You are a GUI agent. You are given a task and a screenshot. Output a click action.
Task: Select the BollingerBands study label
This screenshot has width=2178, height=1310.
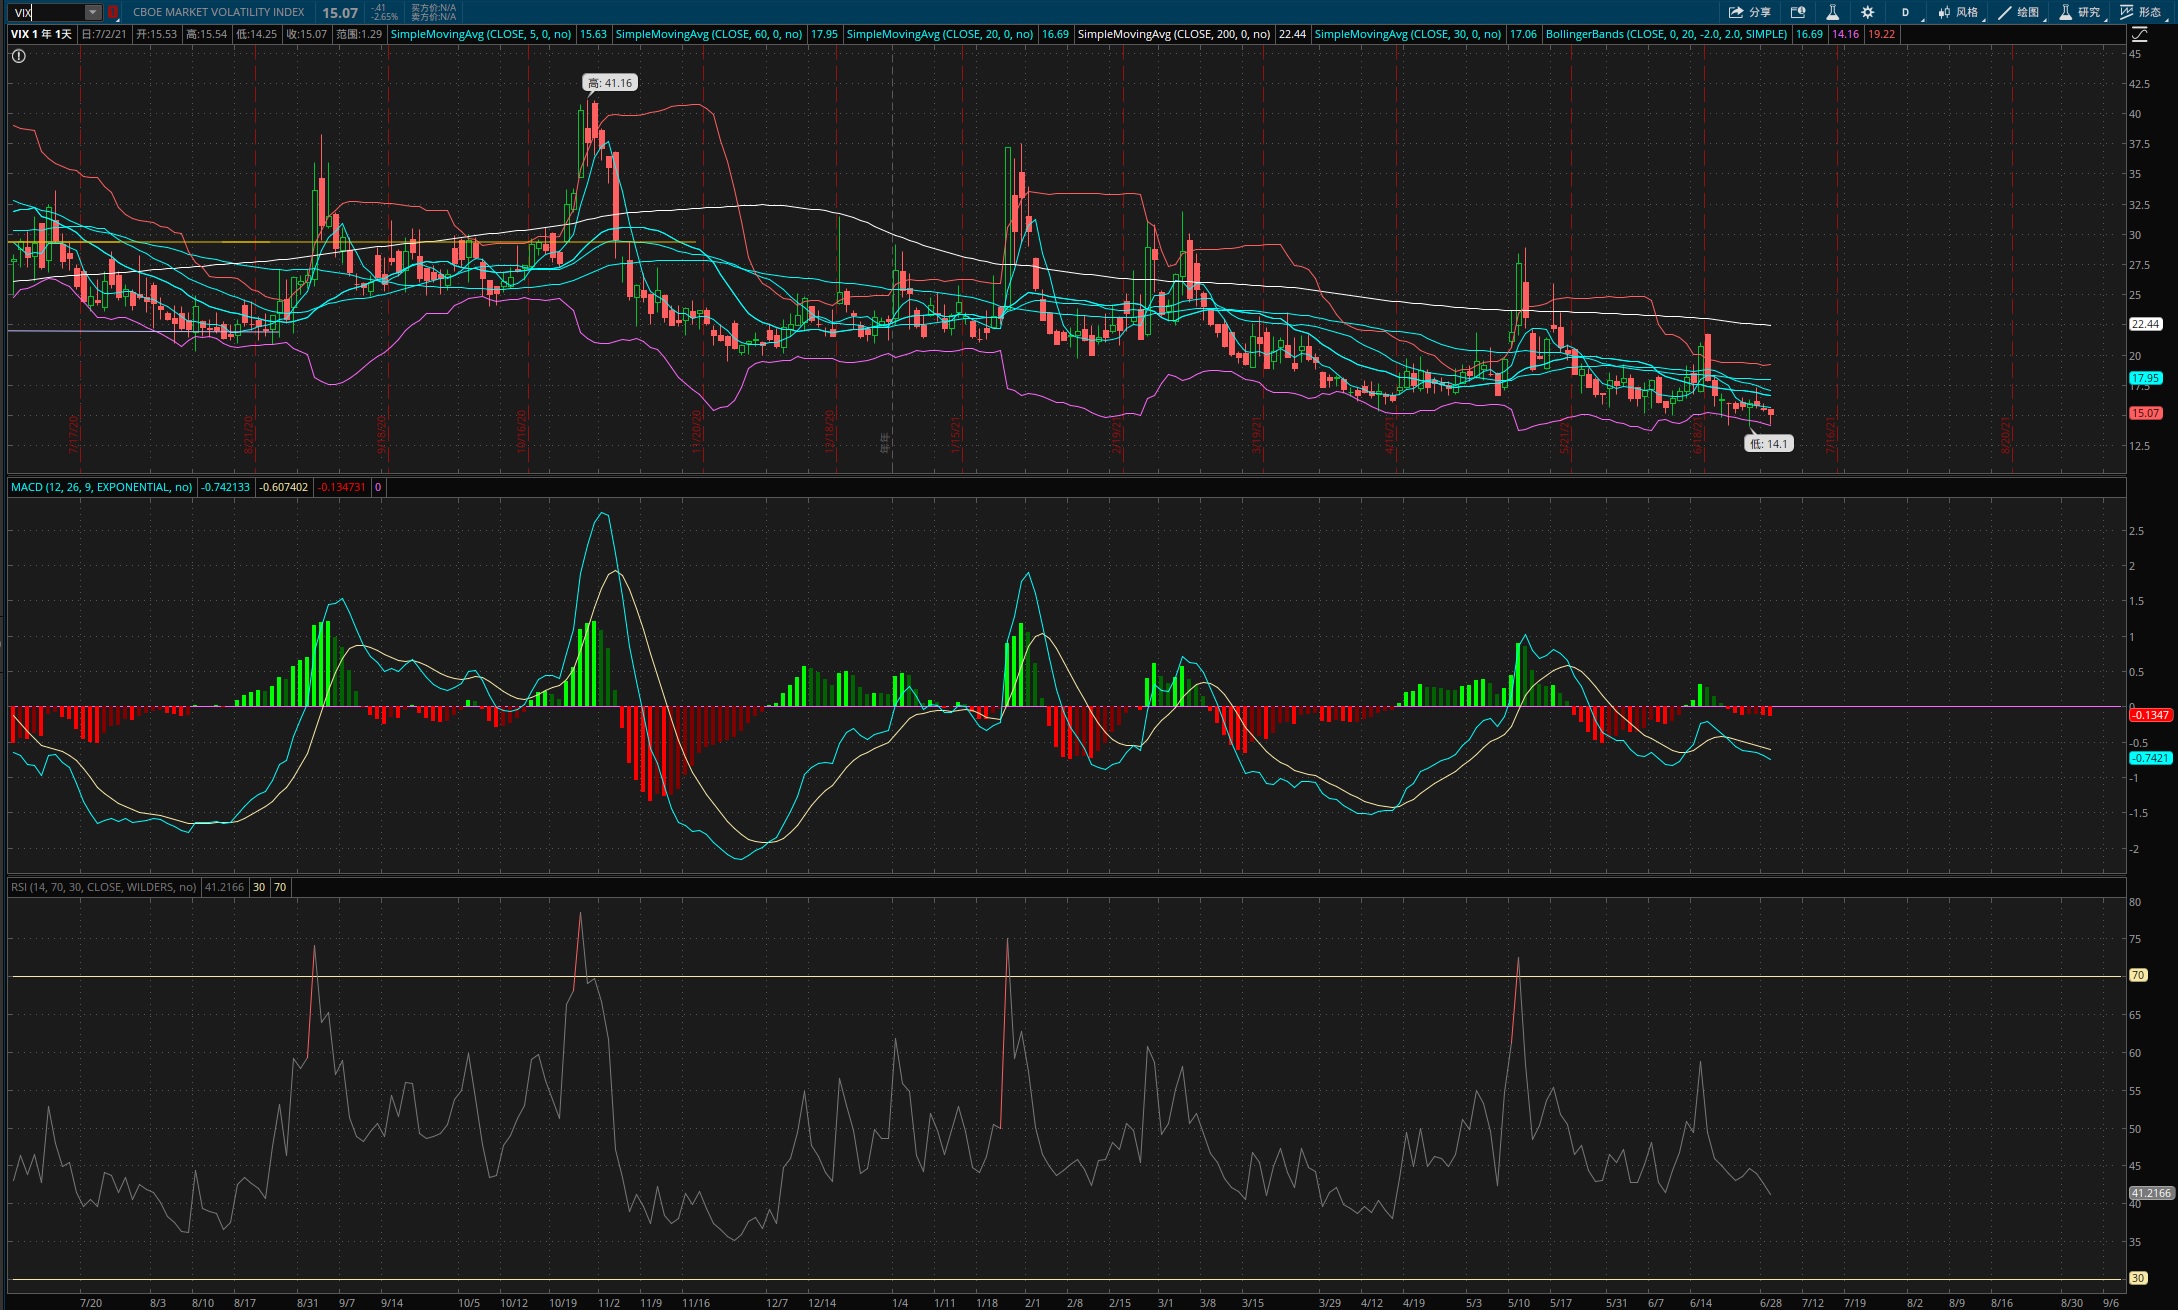[1666, 34]
